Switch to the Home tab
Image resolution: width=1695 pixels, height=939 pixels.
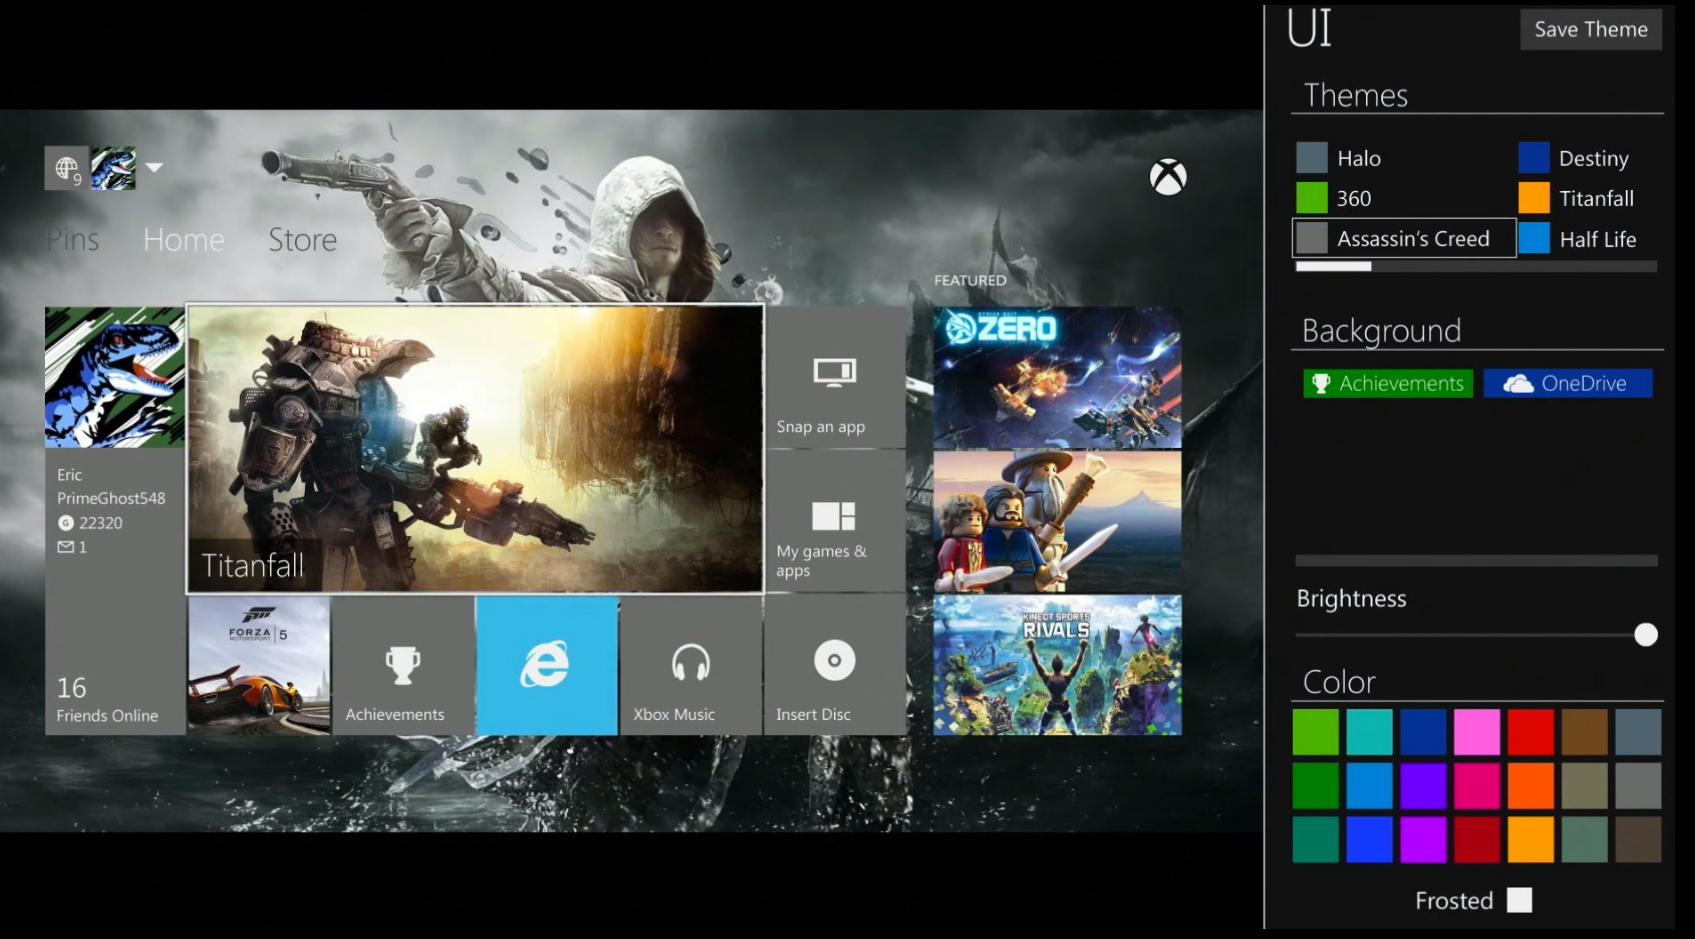click(x=184, y=240)
